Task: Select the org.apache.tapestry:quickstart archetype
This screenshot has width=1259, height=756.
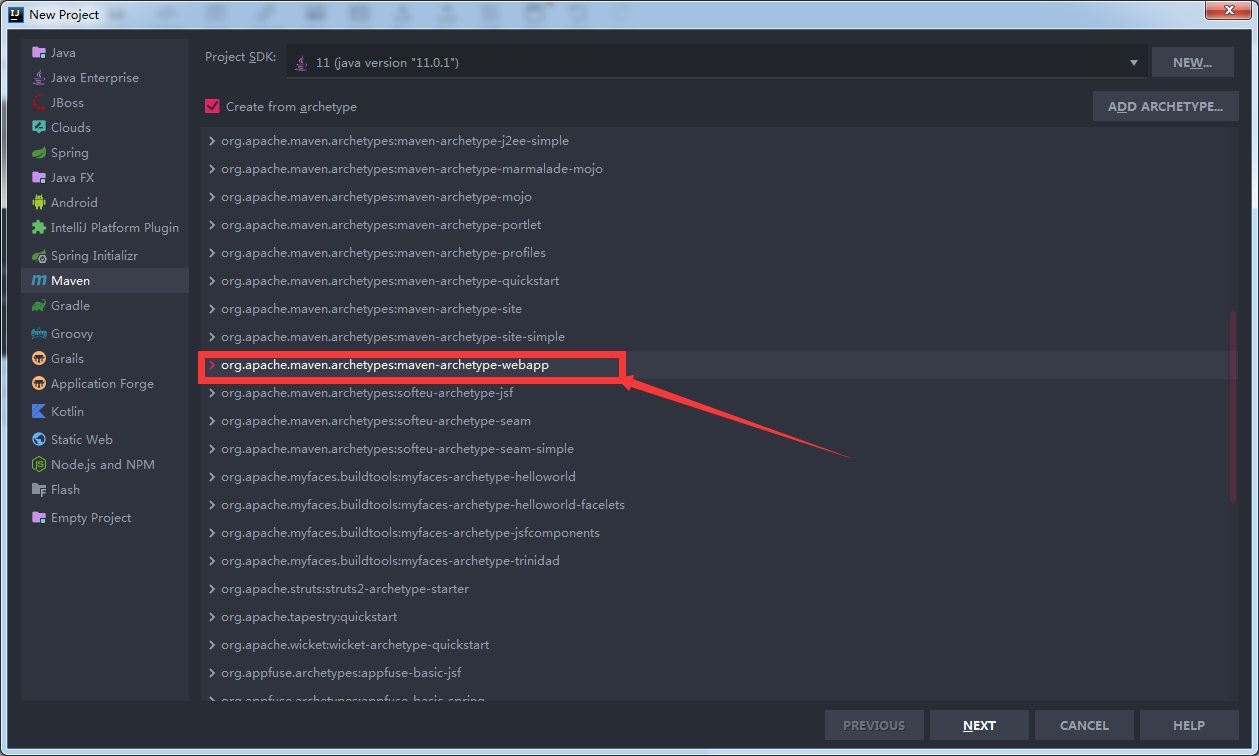Action: coord(307,617)
